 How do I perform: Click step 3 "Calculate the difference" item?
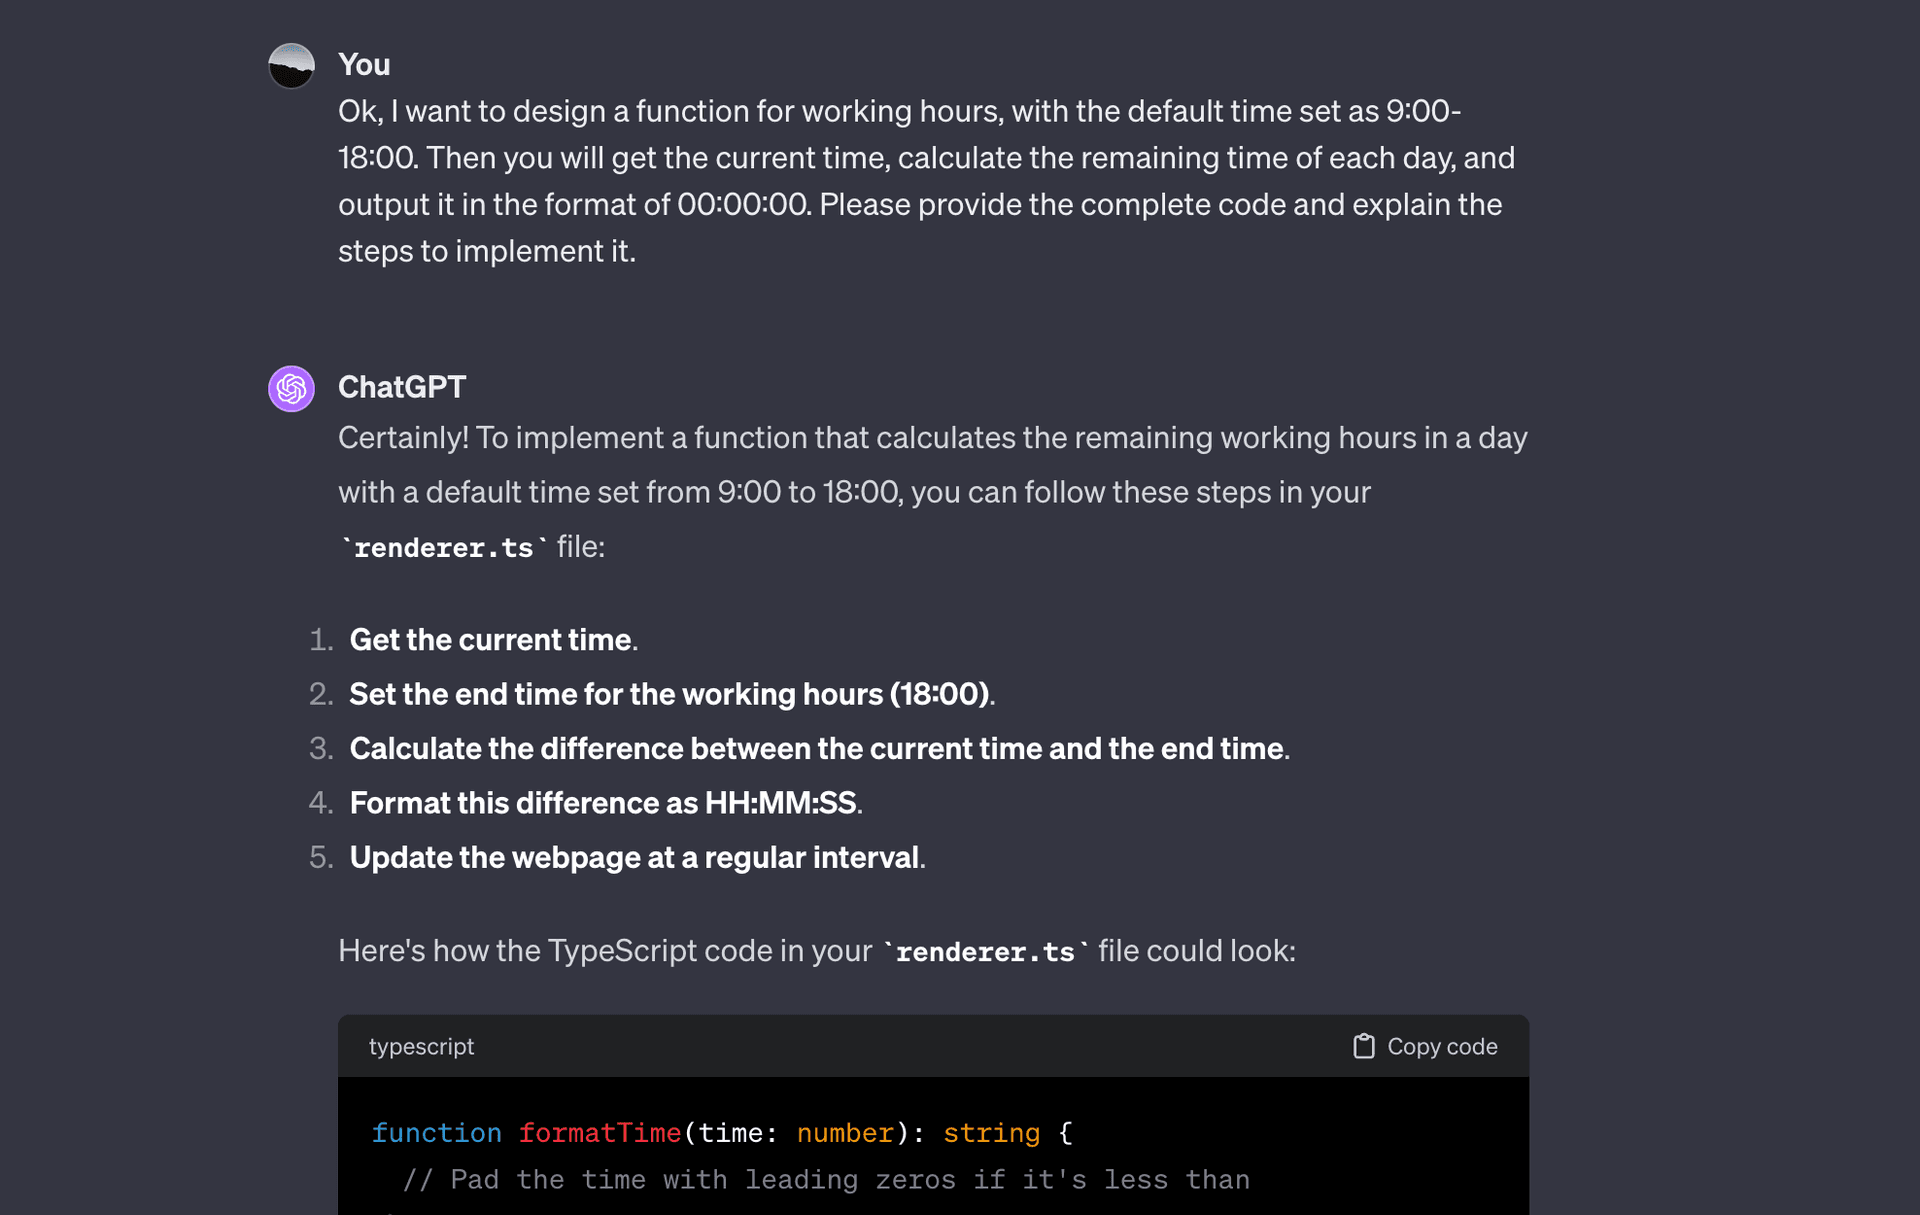pos(816,749)
